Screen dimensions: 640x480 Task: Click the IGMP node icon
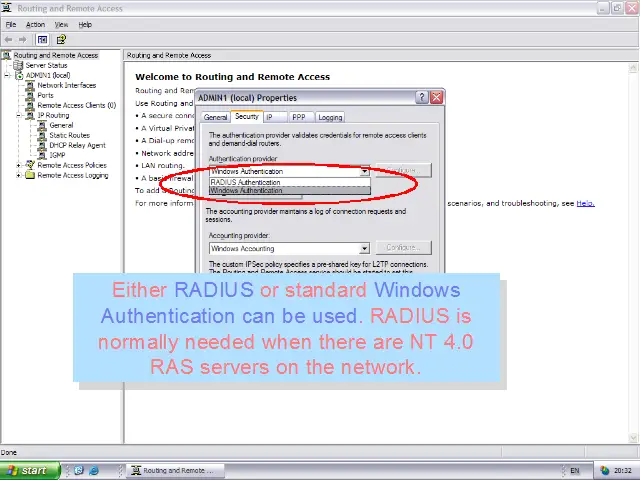pyautogui.click(x=42, y=155)
